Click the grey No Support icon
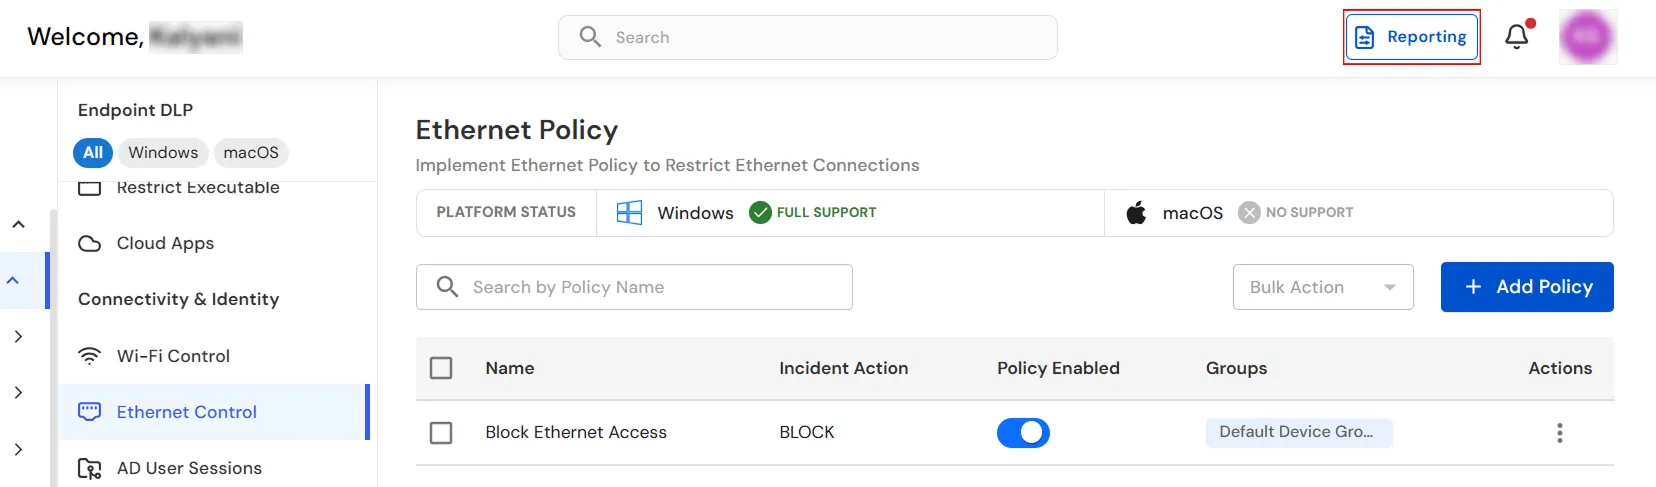Image resolution: width=1656 pixels, height=487 pixels. [1249, 212]
